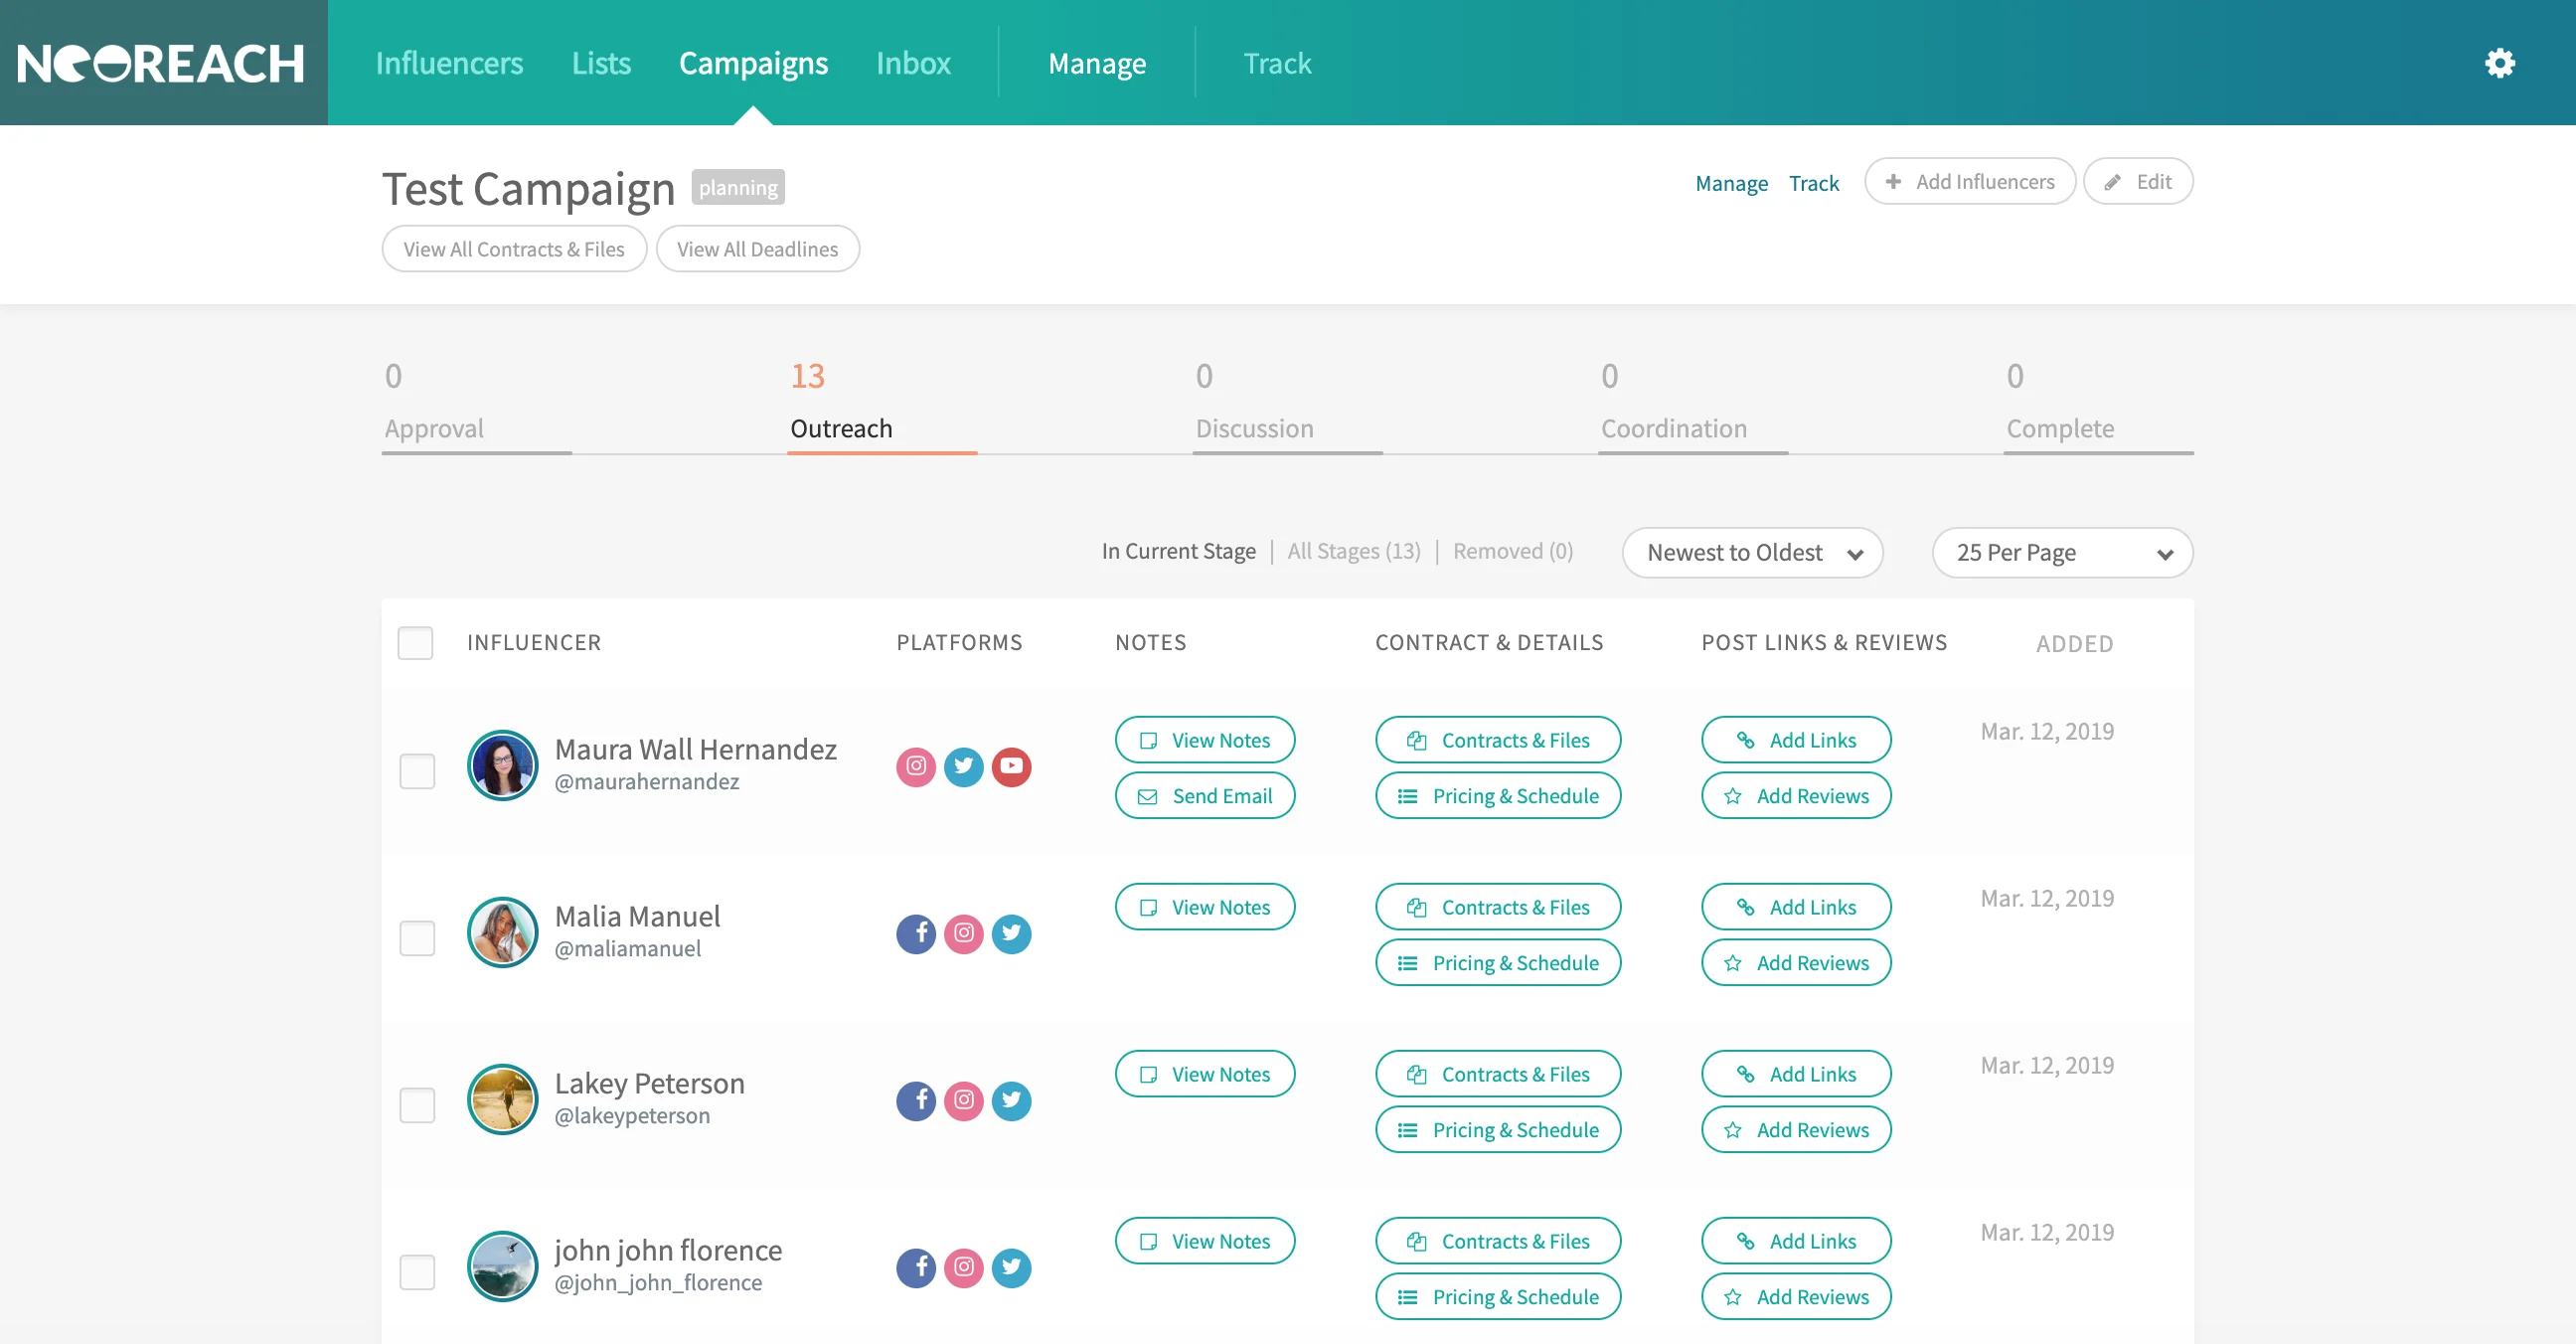This screenshot has width=2576, height=1344.
Task: Click john john florence's Instagram icon
Action: [x=963, y=1268]
